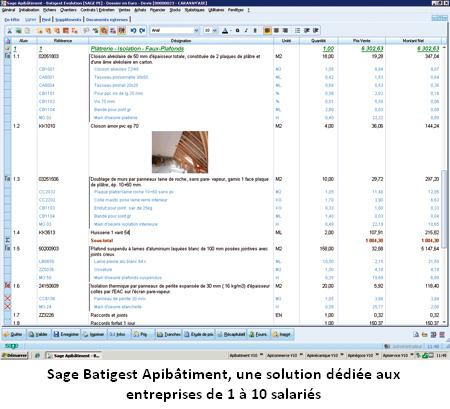Click the crossed ouvrage icon on row 1.6
Viewport: 450px width, 409px height.
(7, 286)
